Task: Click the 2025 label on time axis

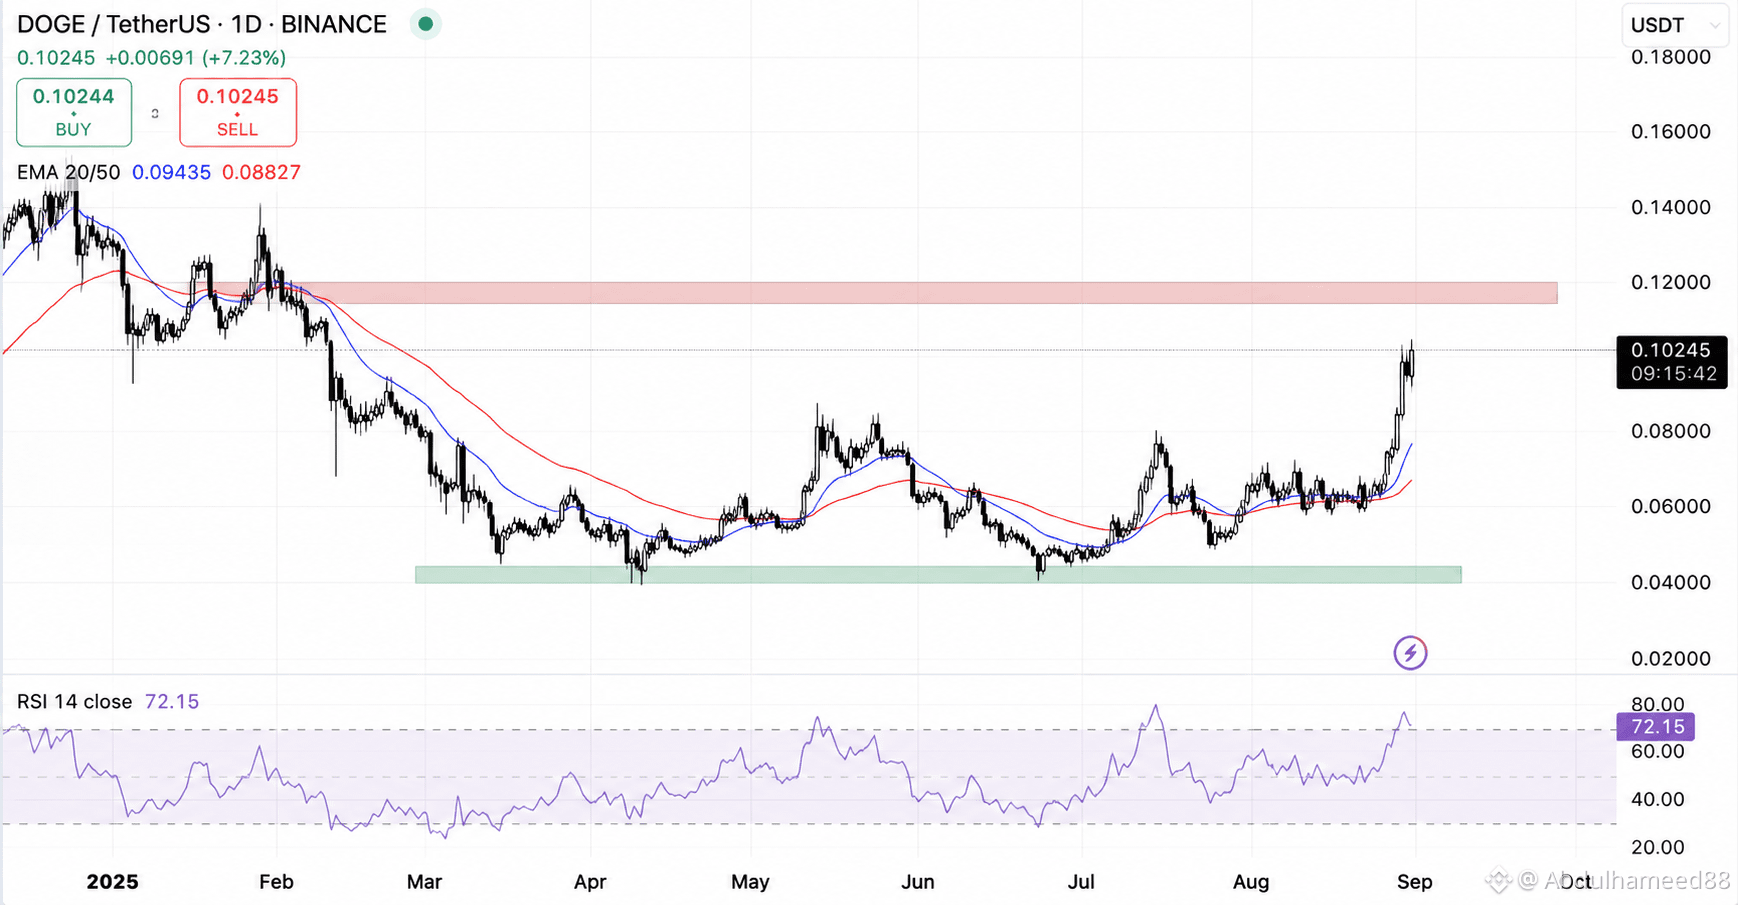Action: tap(112, 882)
